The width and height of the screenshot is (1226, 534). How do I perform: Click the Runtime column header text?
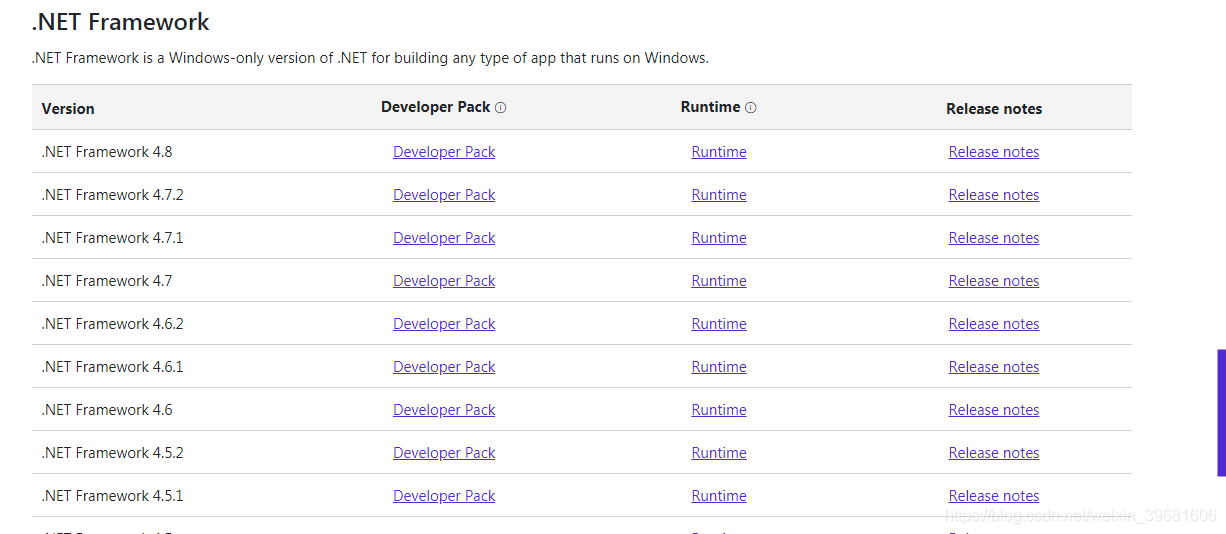[x=711, y=107]
